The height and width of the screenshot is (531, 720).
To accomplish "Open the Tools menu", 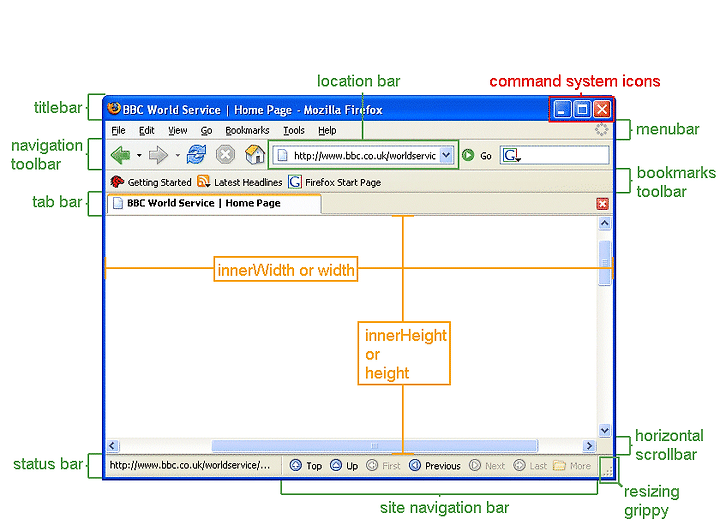I will [x=293, y=130].
